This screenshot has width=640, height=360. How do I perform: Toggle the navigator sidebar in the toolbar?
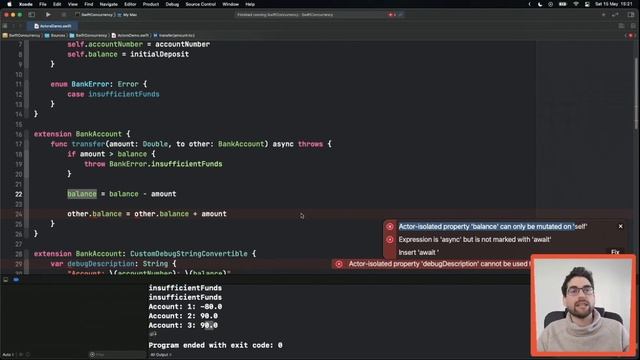click(x=31, y=15)
